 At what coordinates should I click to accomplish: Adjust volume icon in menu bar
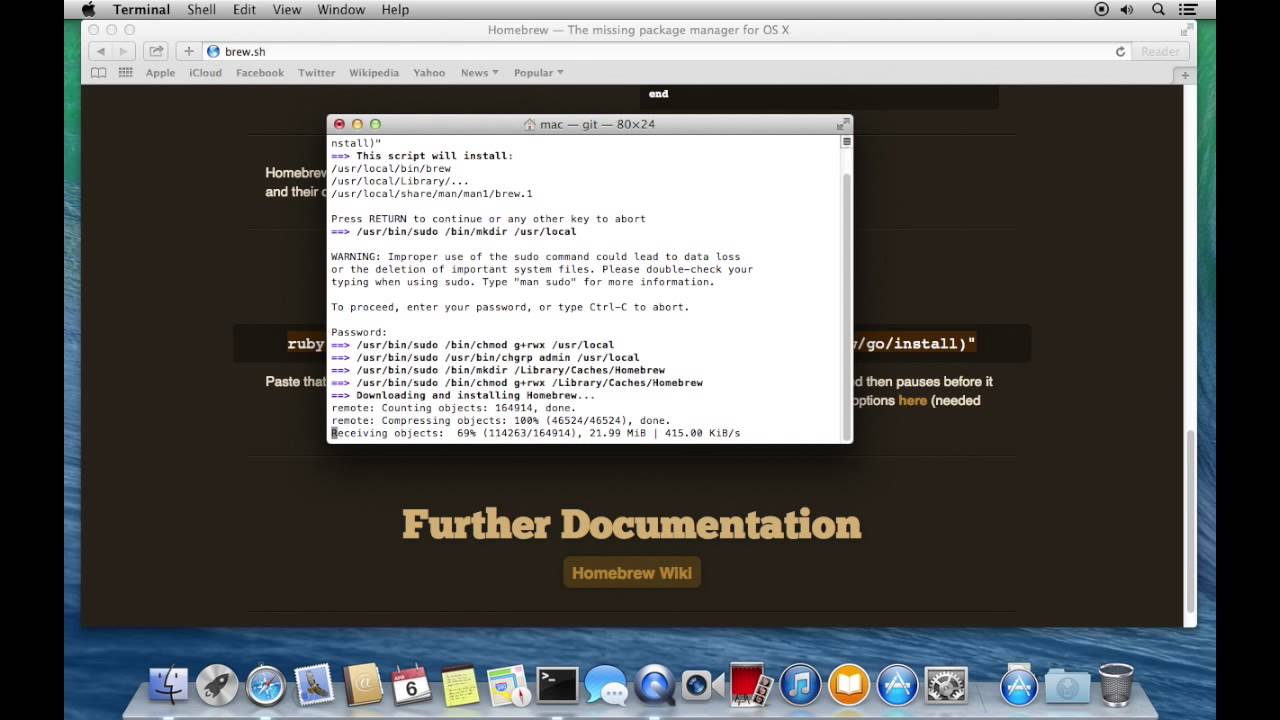pos(1128,9)
